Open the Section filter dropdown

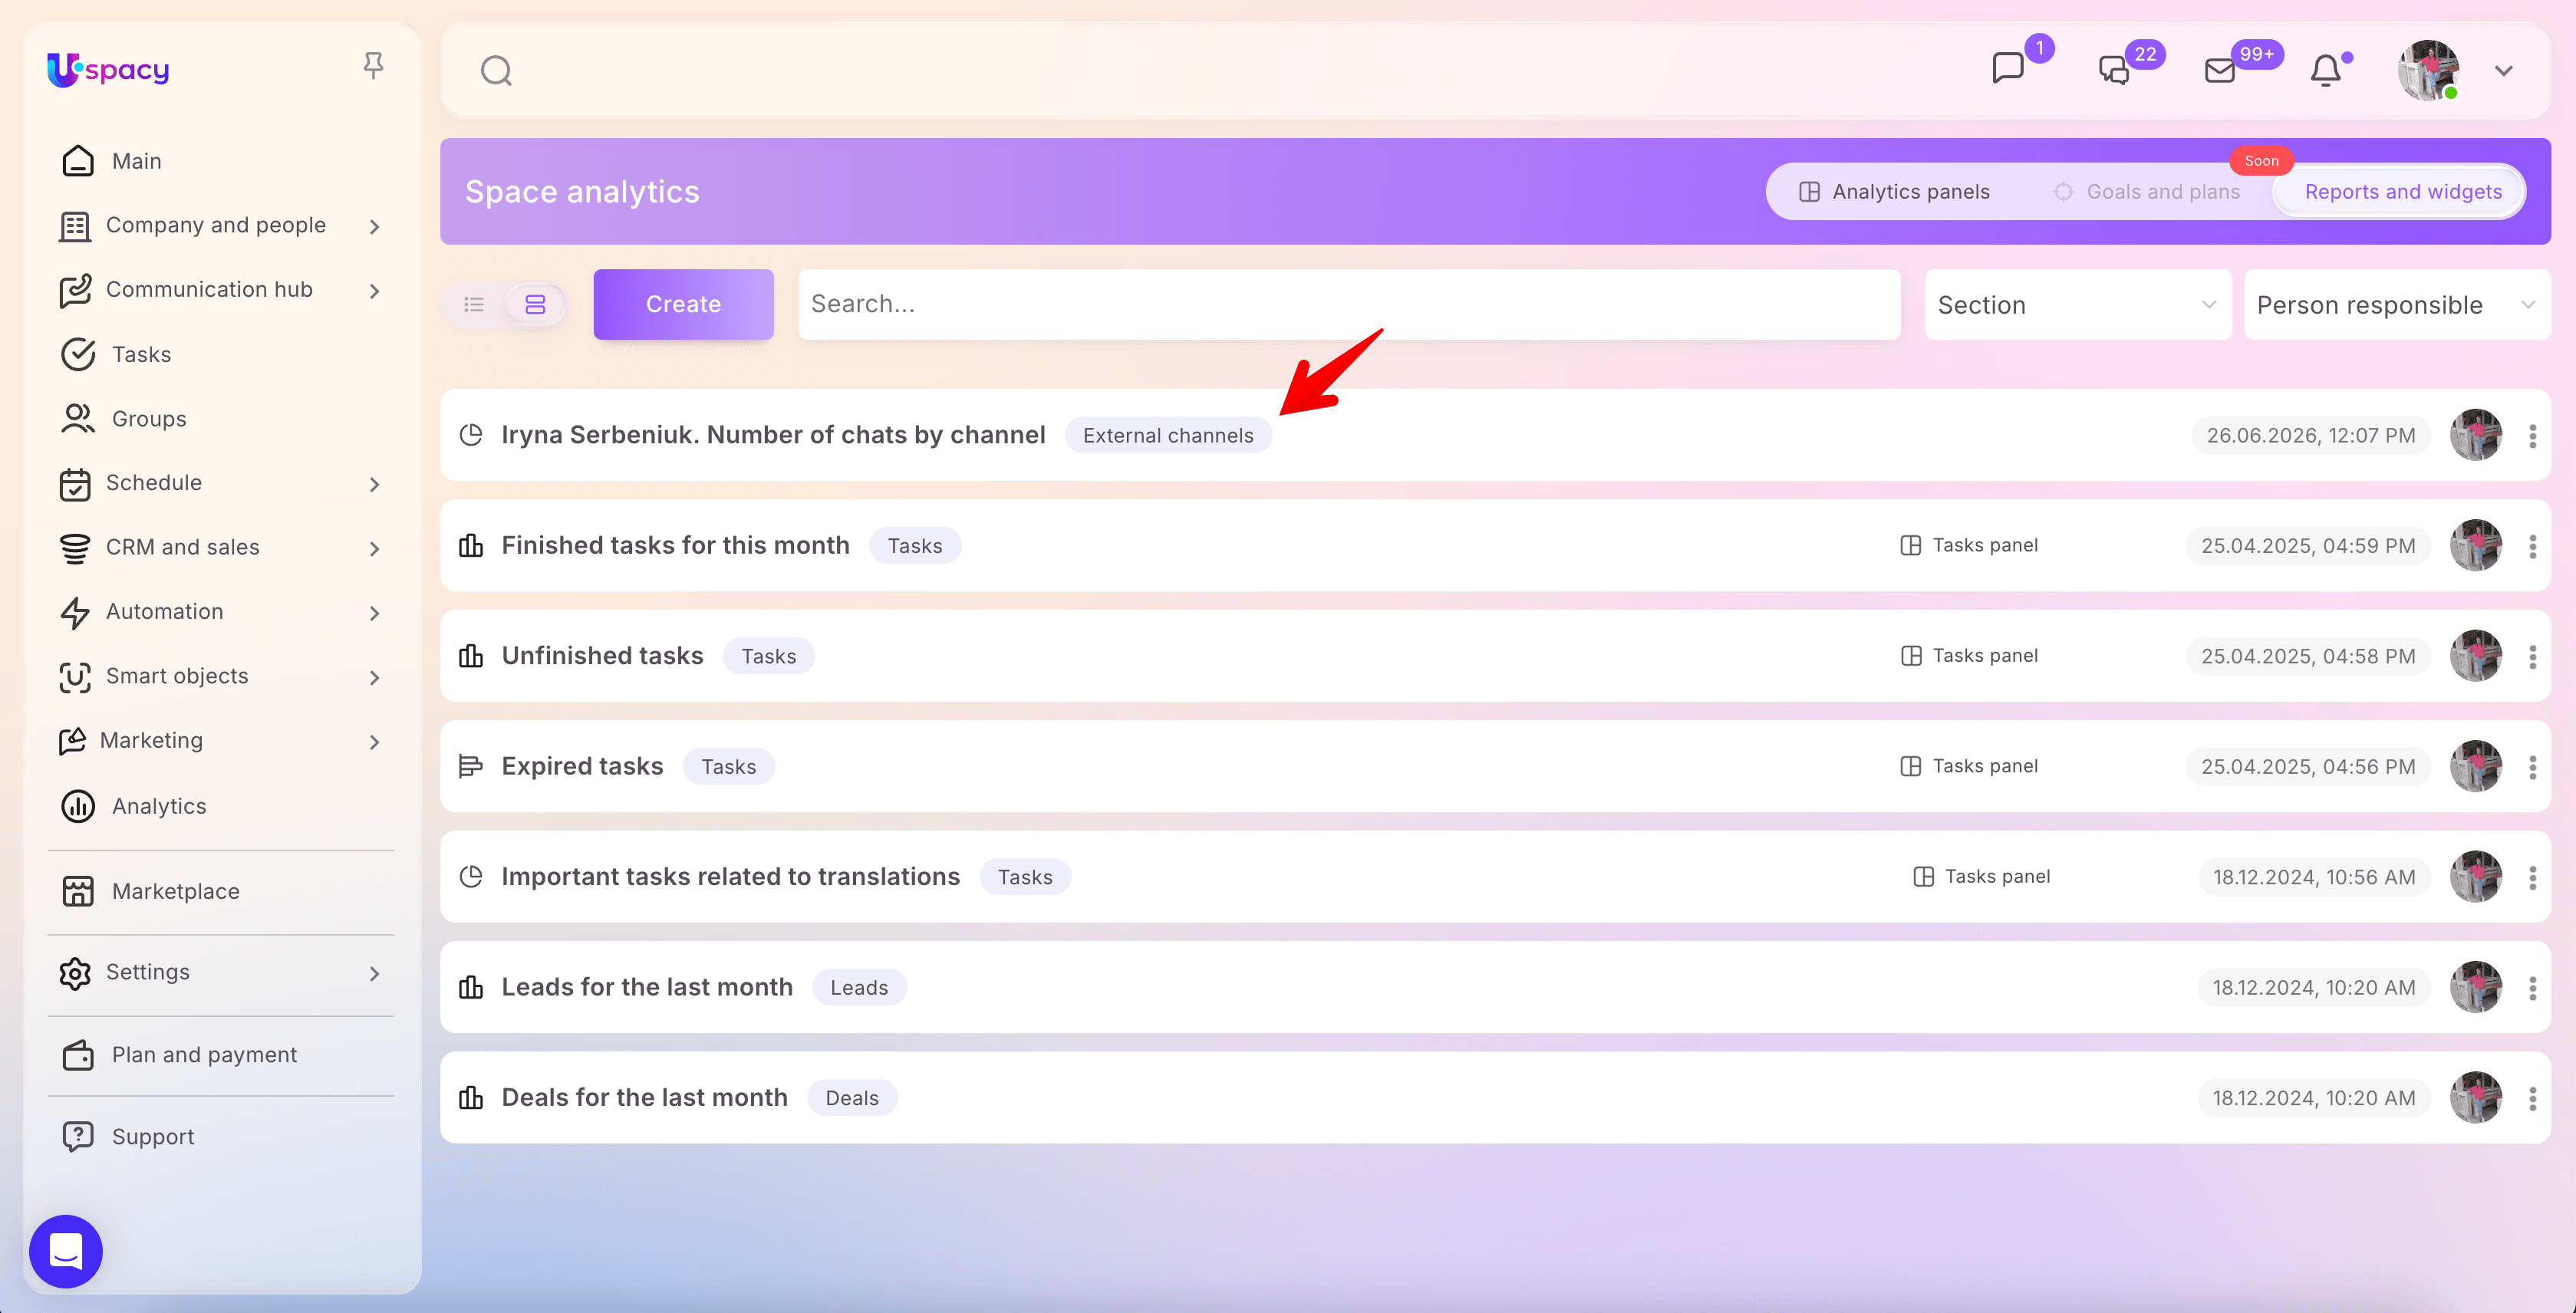coord(2077,304)
